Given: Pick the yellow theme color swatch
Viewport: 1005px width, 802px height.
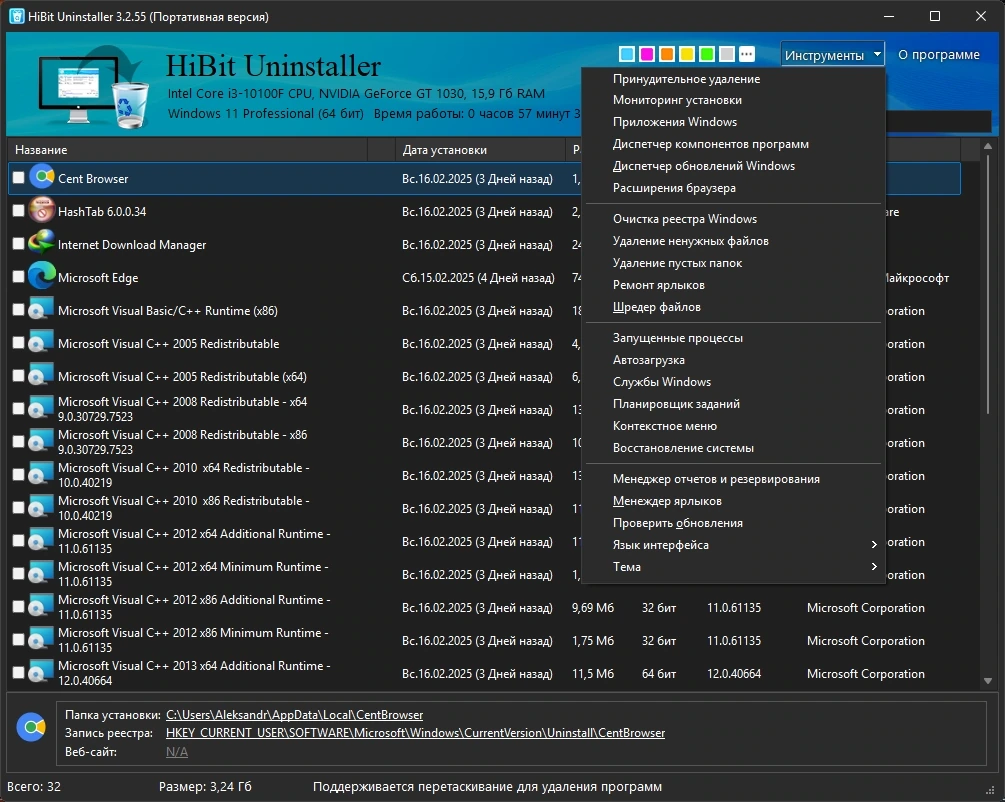Looking at the screenshot, I should coord(686,54).
